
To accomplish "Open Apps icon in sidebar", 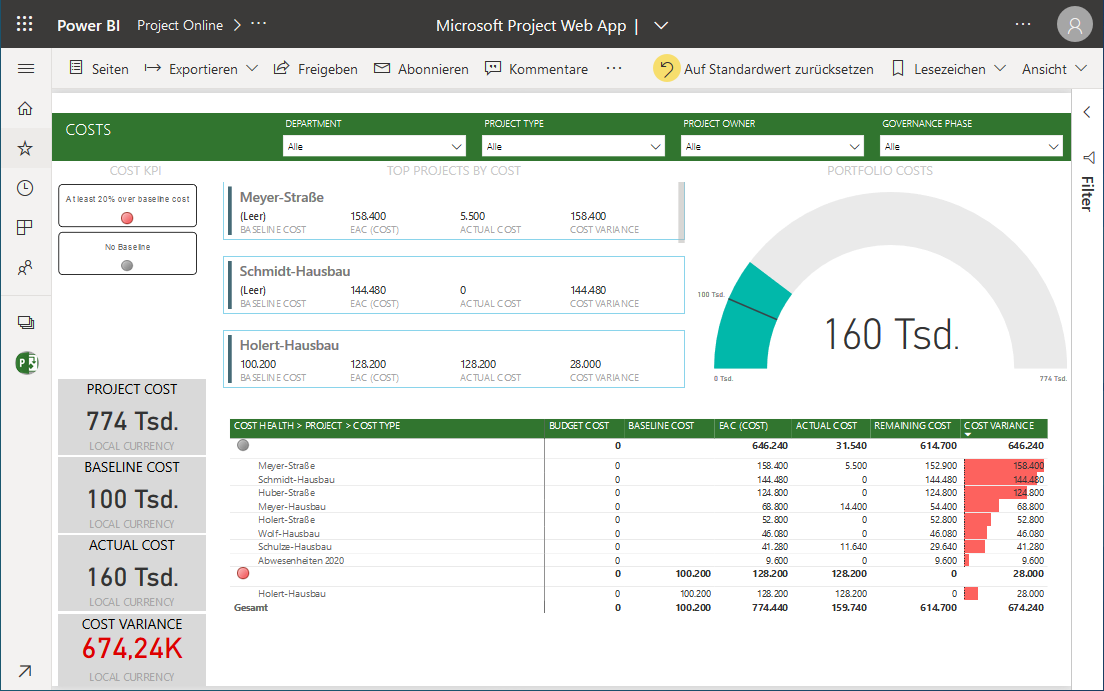I will (25, 228).
